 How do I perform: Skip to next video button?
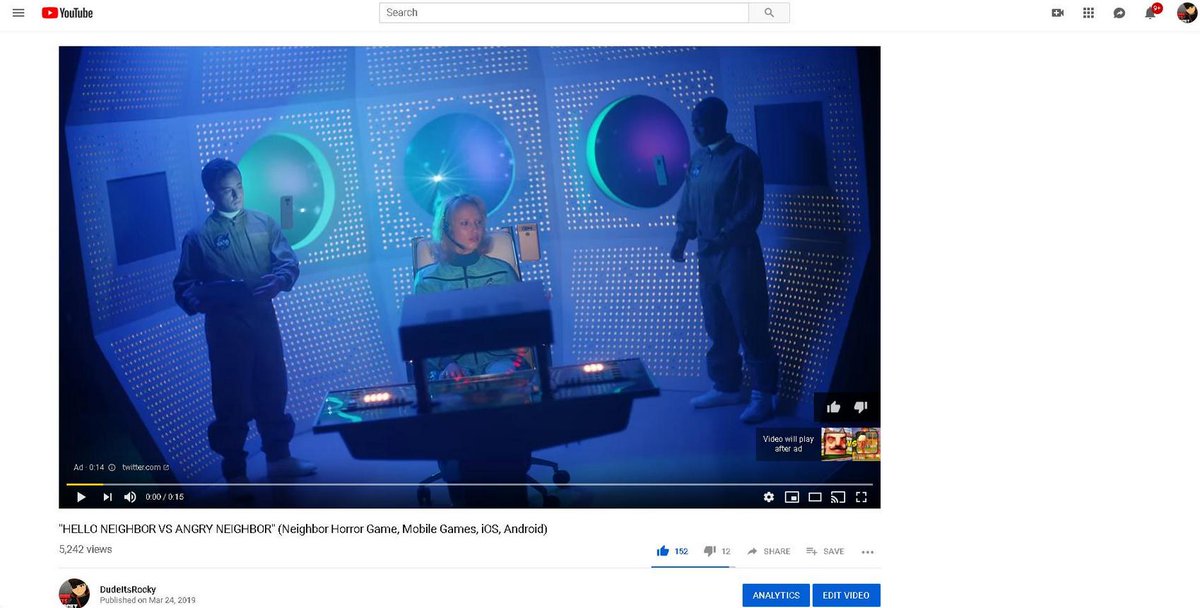click(107, 497)
